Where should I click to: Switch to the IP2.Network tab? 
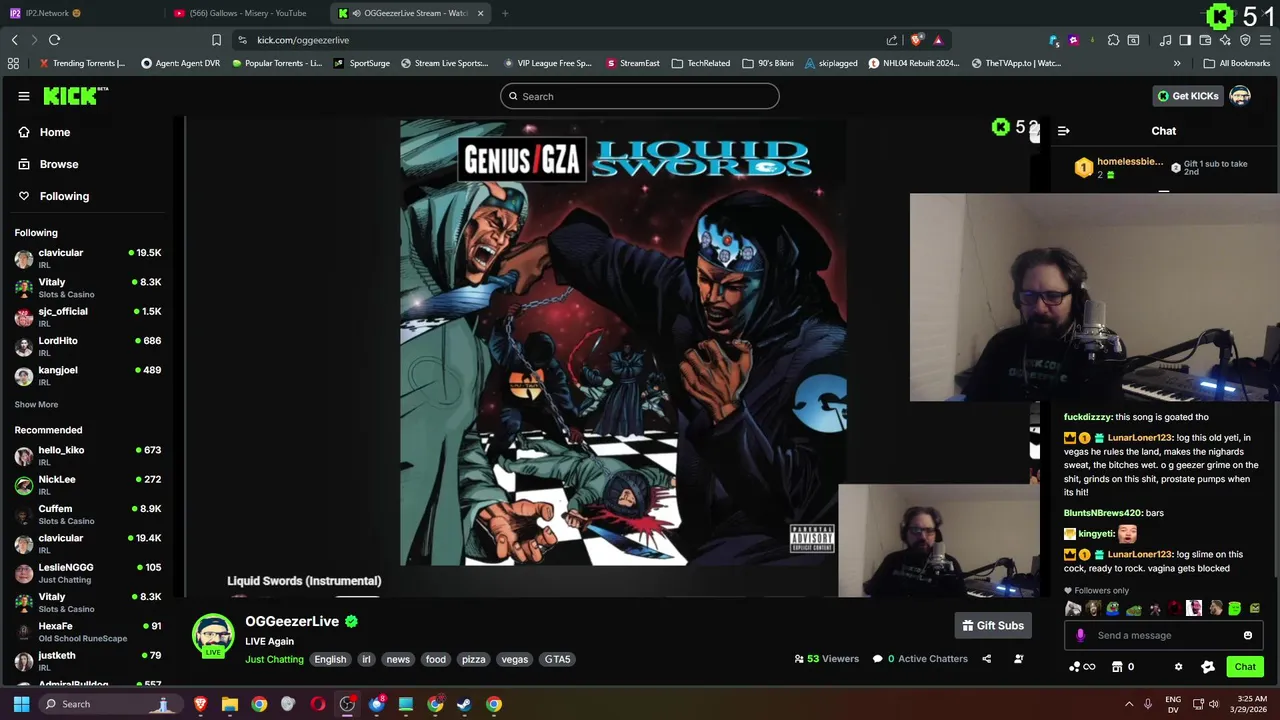[80, 13]
